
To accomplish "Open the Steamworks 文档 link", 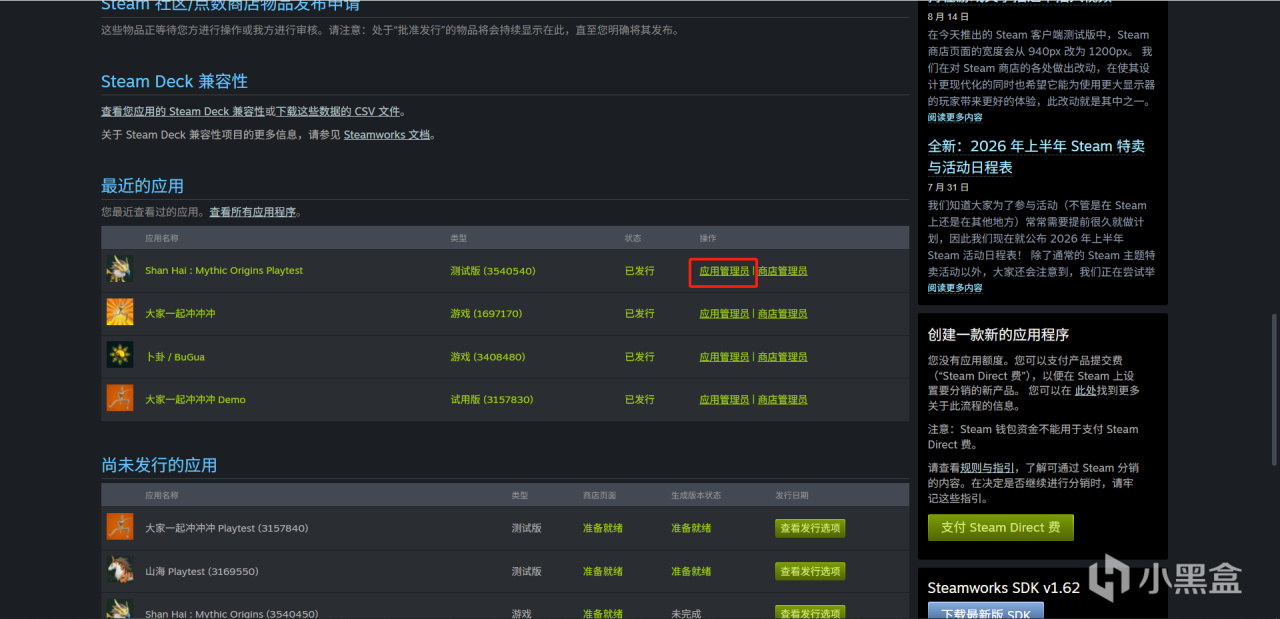I will tap(387, 134).
